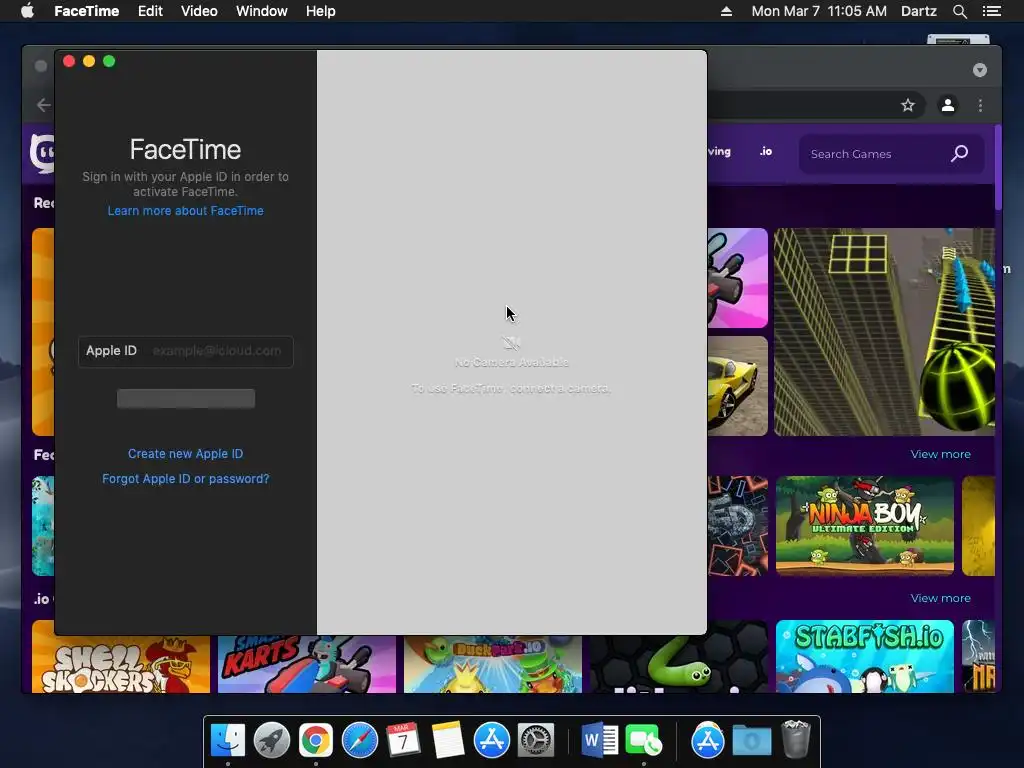
Task: Bookmark the page with the star icon
Action: (908, 105)
